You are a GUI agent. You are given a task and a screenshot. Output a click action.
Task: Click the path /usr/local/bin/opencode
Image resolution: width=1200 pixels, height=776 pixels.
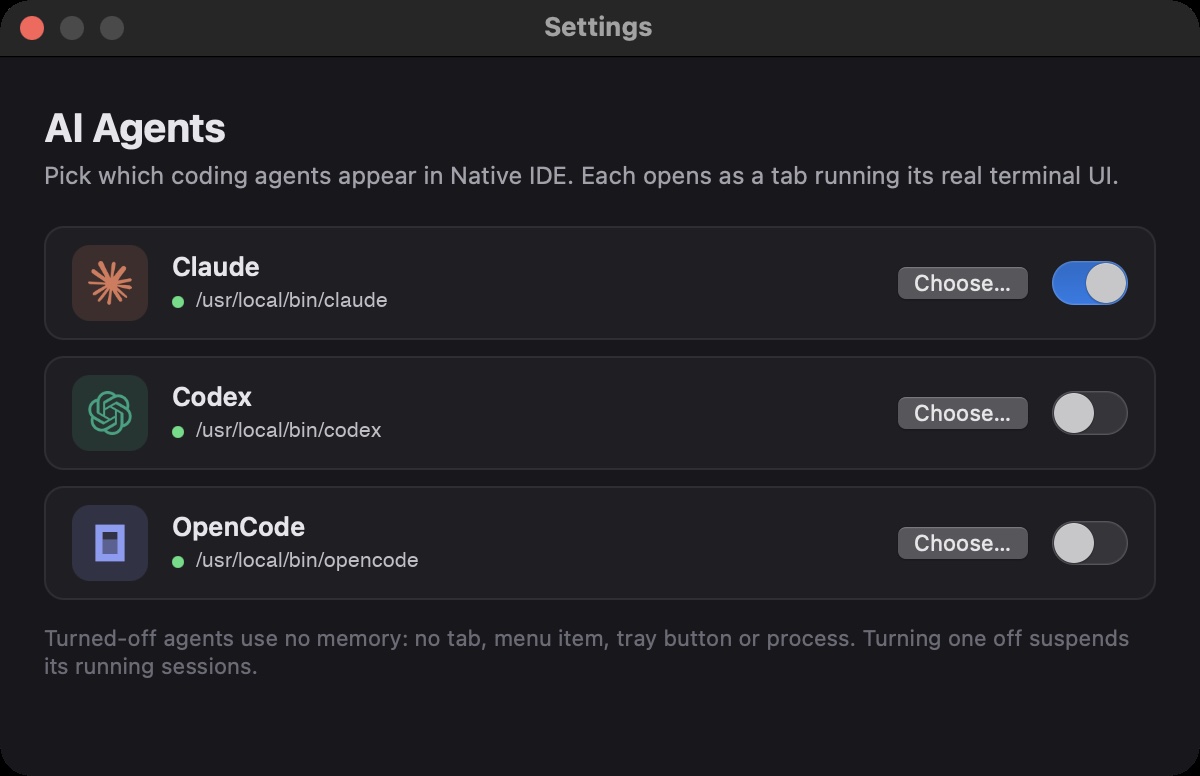click(307, 560)
